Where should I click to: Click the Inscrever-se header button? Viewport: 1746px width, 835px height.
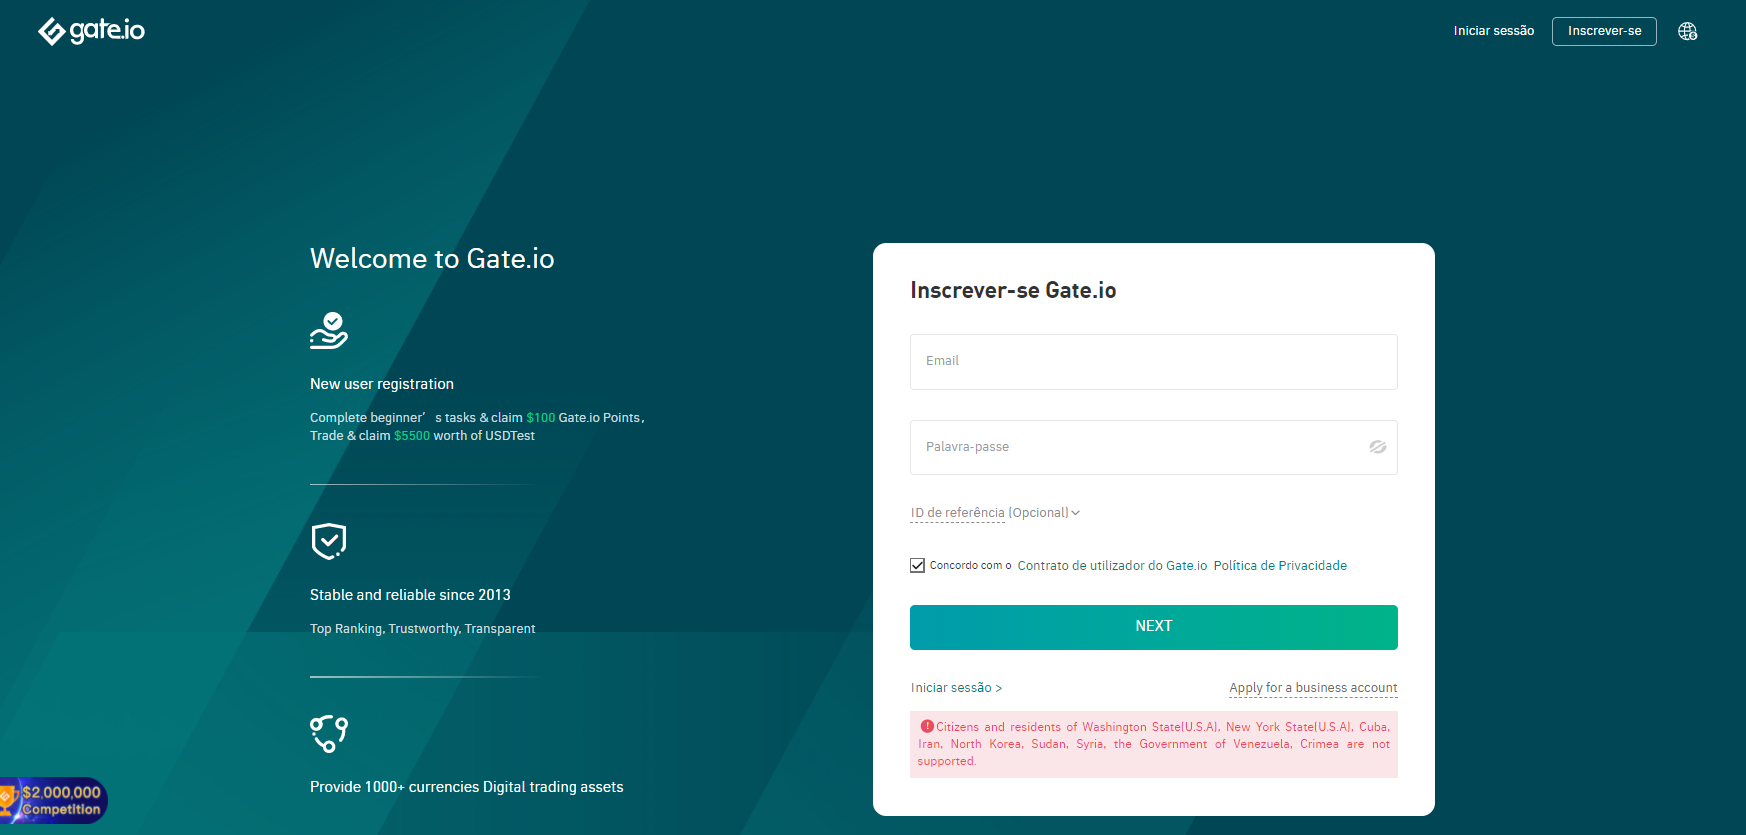click(x=1604, y=31)
